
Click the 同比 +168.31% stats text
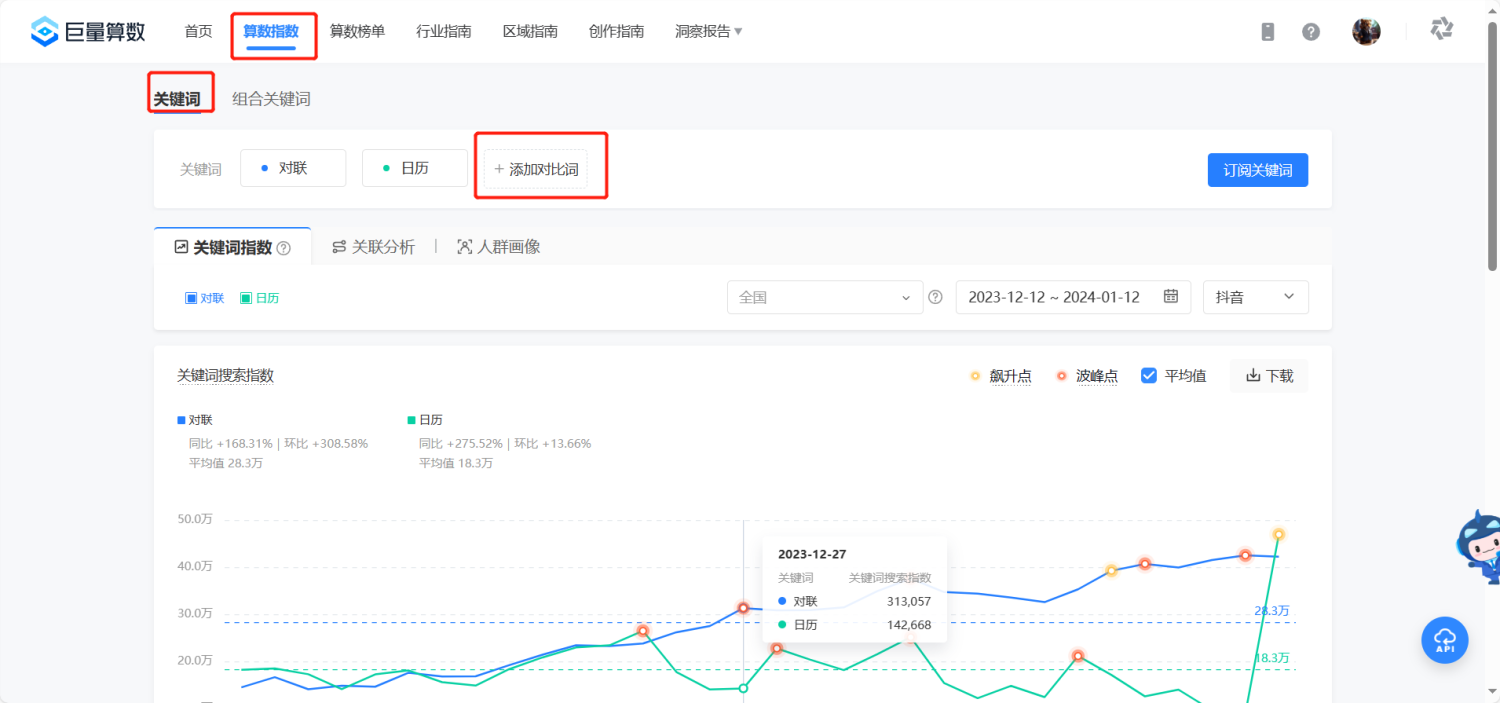tap(231, 443)
